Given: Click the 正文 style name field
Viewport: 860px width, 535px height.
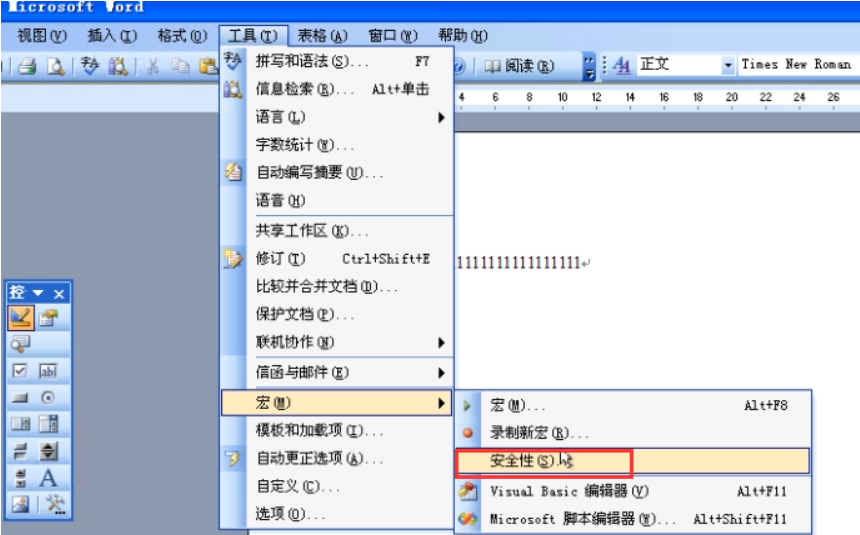Looking at the screenshot, I should point(679,65).
